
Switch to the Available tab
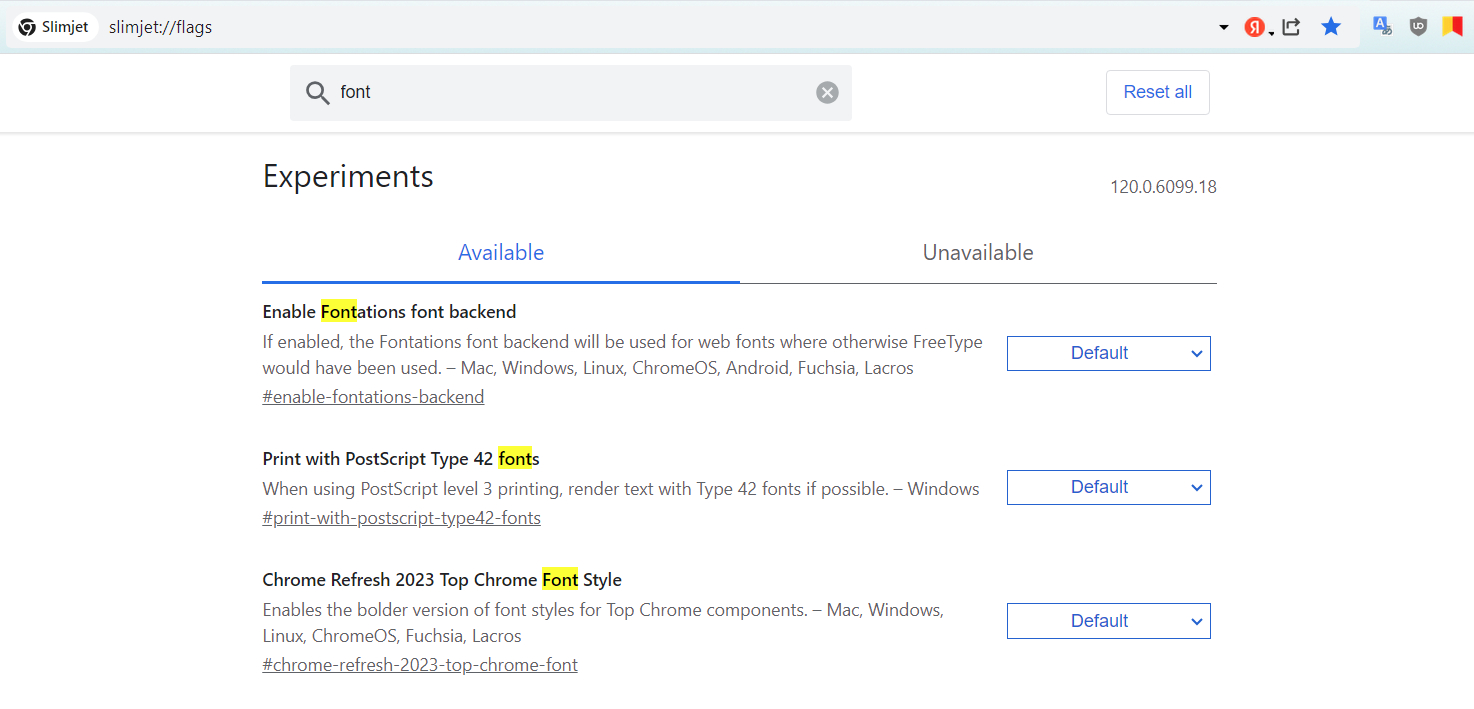pos(501,253)
